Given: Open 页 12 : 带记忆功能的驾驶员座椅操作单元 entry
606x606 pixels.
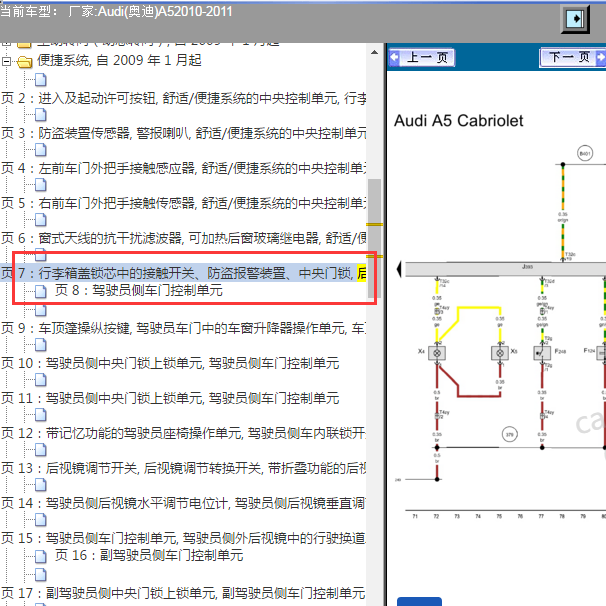Looking at the screenshot, I should coord(183,433).
